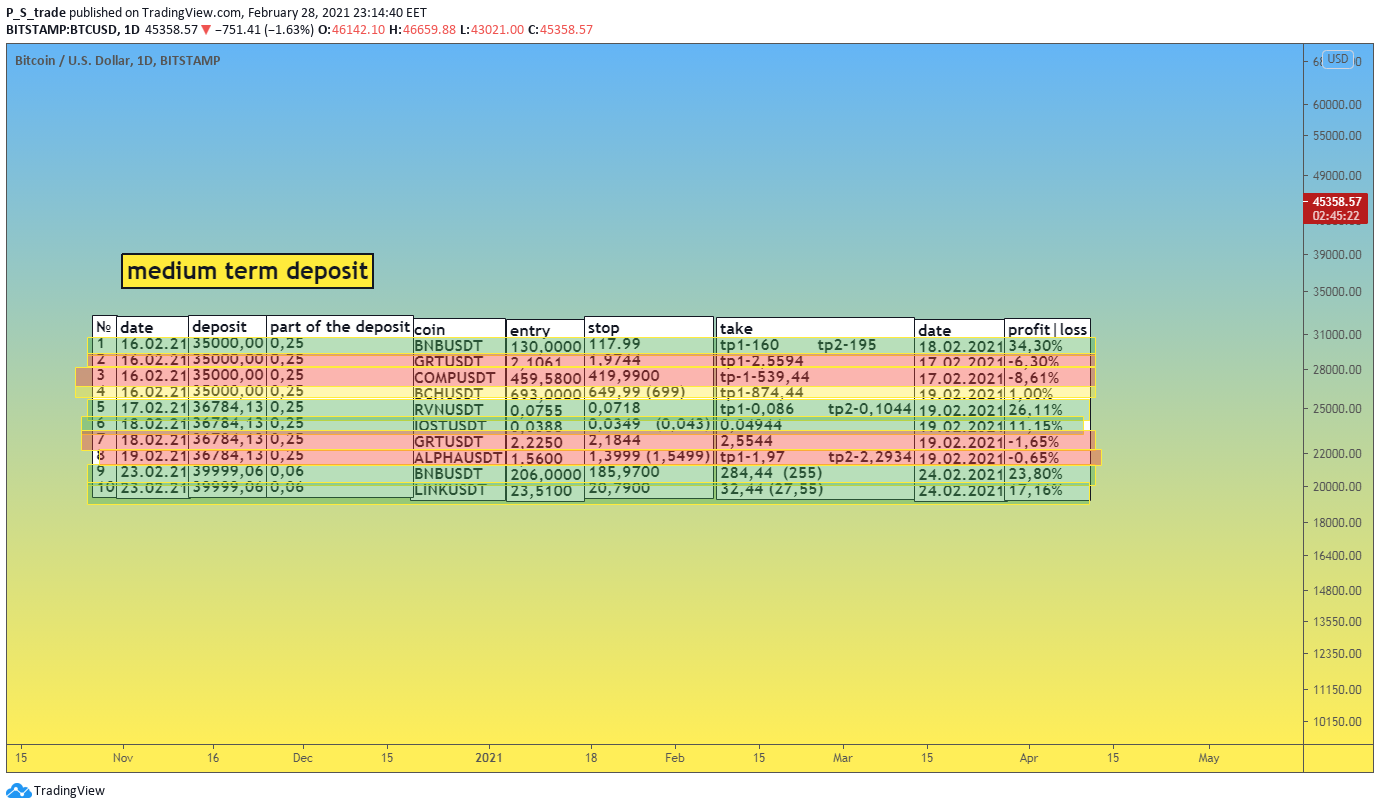Click the 10150.00 price axis label

click(1338, 722)
